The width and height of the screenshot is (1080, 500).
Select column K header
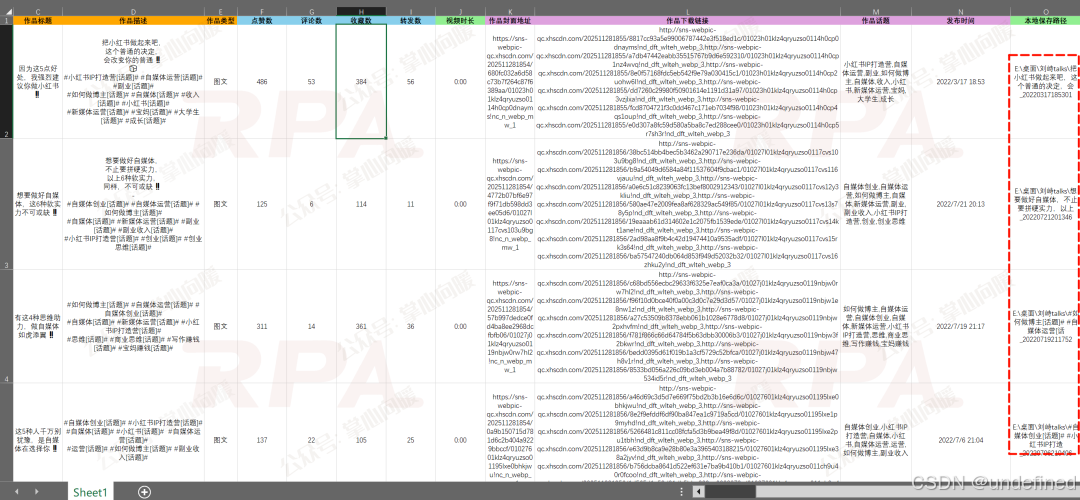pyautogui.click(x=510, y=12)
